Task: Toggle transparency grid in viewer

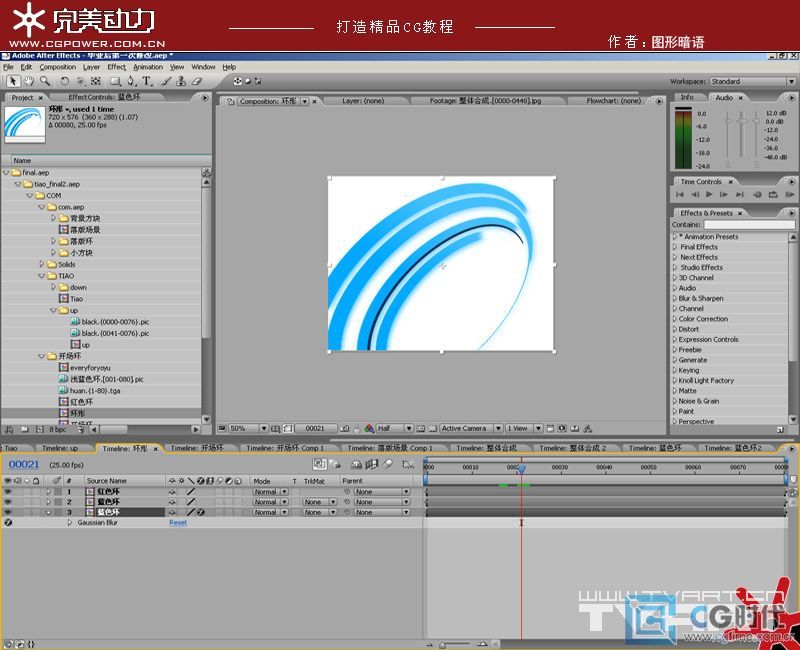Action: 432,429
